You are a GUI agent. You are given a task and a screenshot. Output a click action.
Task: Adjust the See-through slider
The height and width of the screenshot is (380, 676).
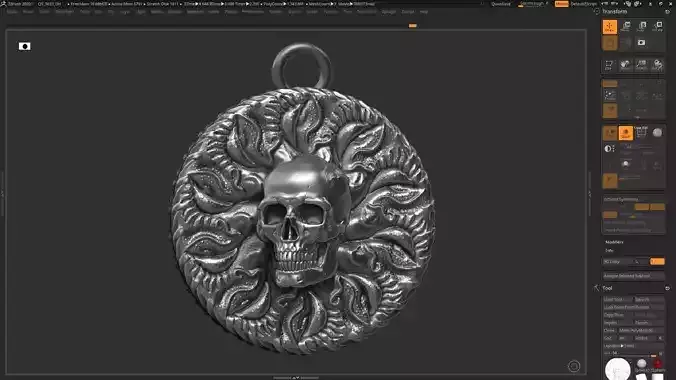click(x=534, y=4)
